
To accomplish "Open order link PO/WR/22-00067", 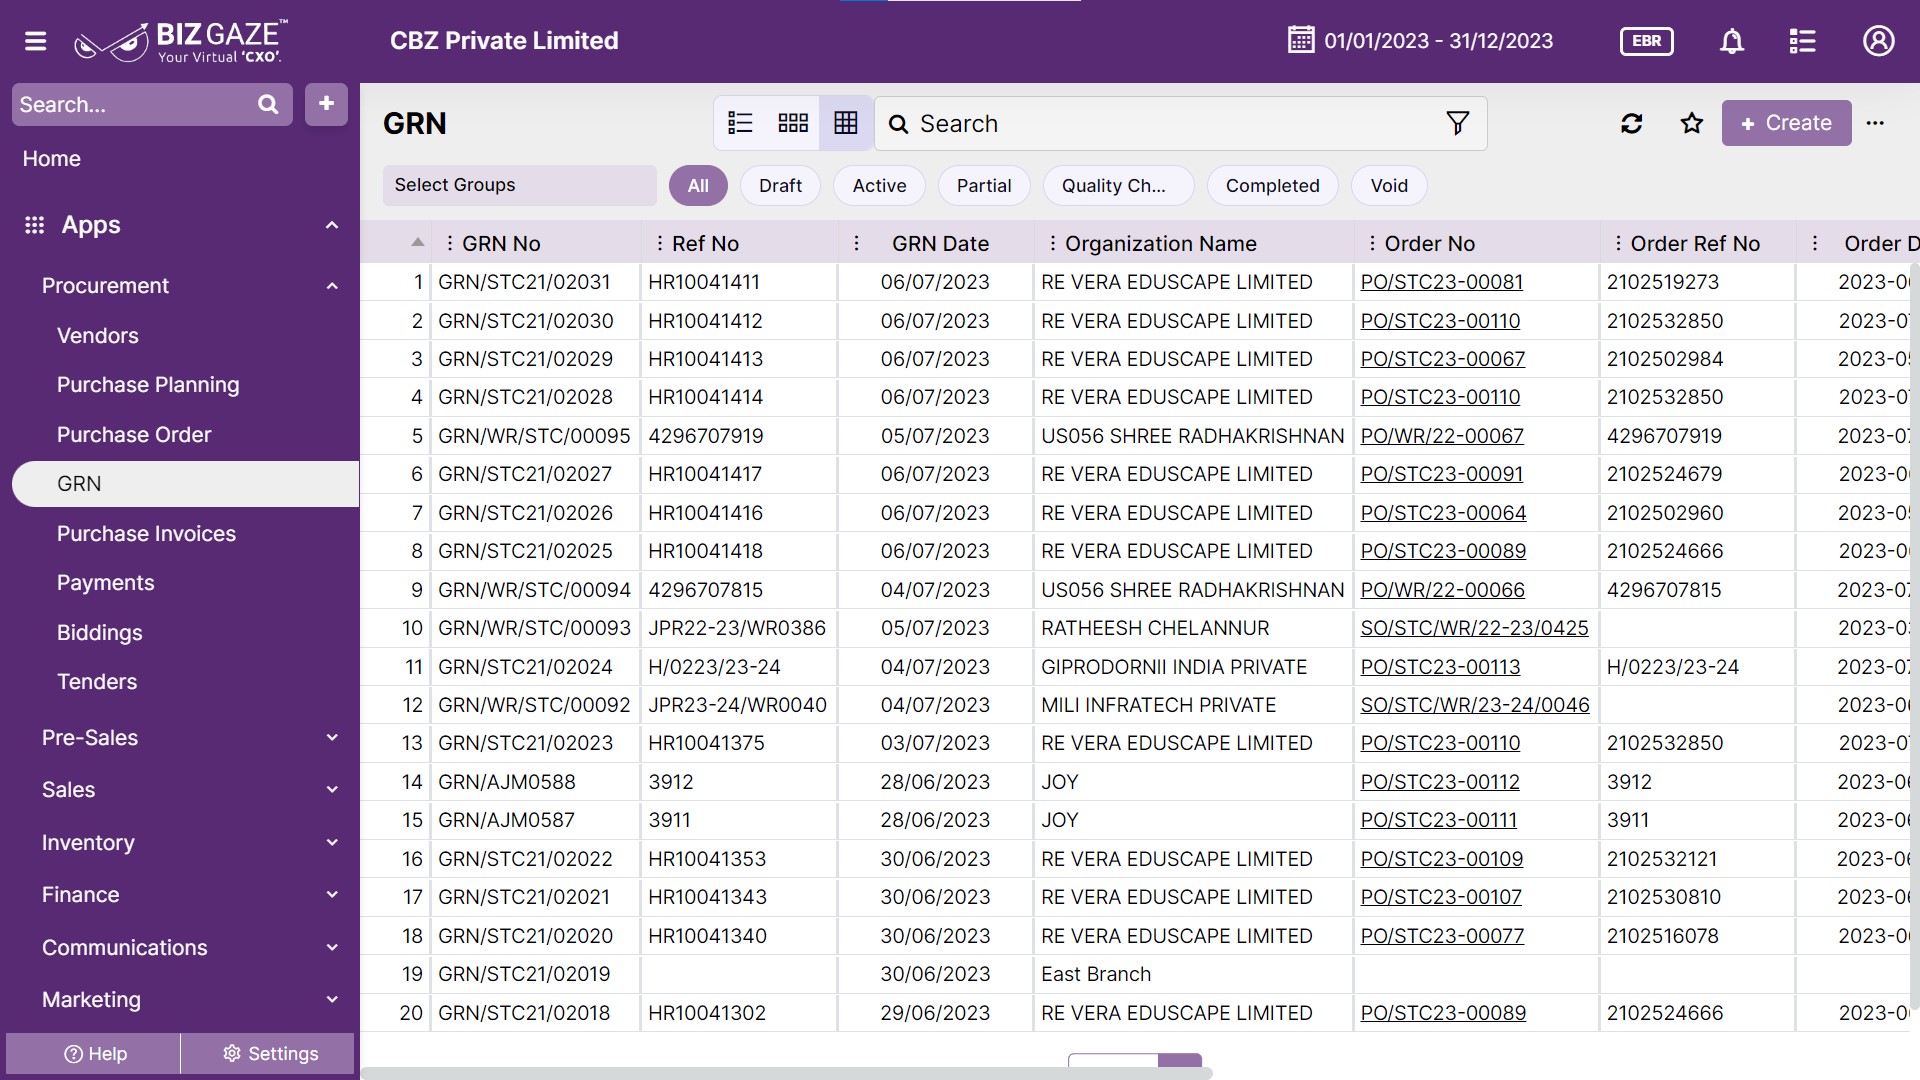I will click(x=1442, y=436).
